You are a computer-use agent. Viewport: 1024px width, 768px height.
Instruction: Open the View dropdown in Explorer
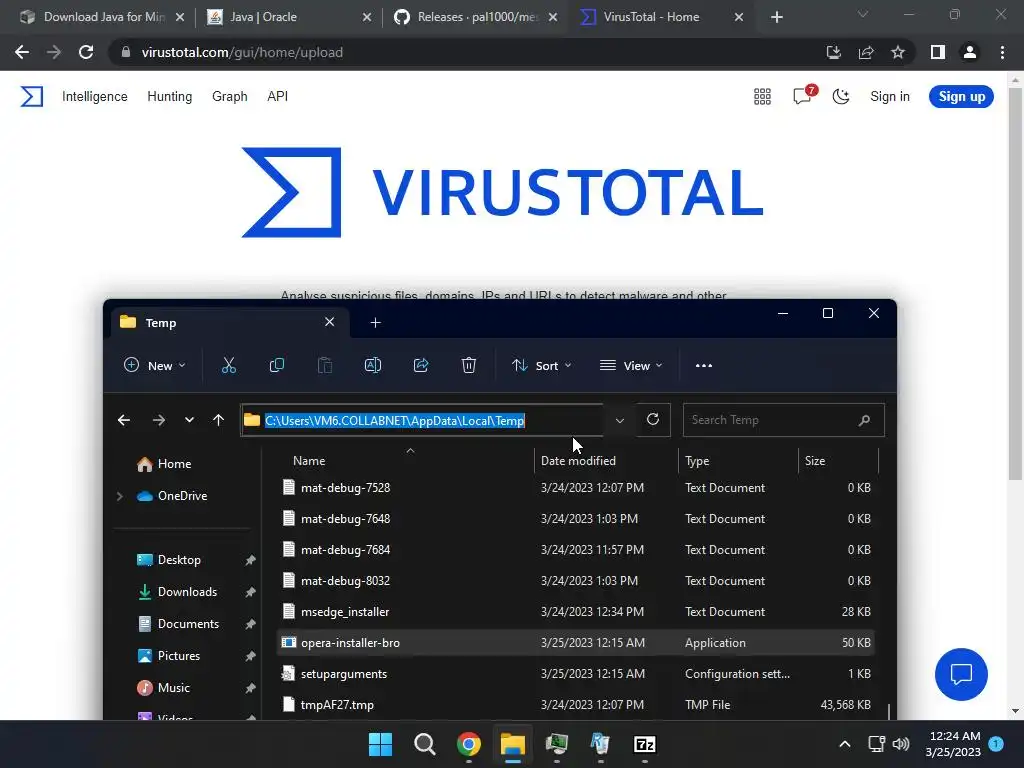631,366
